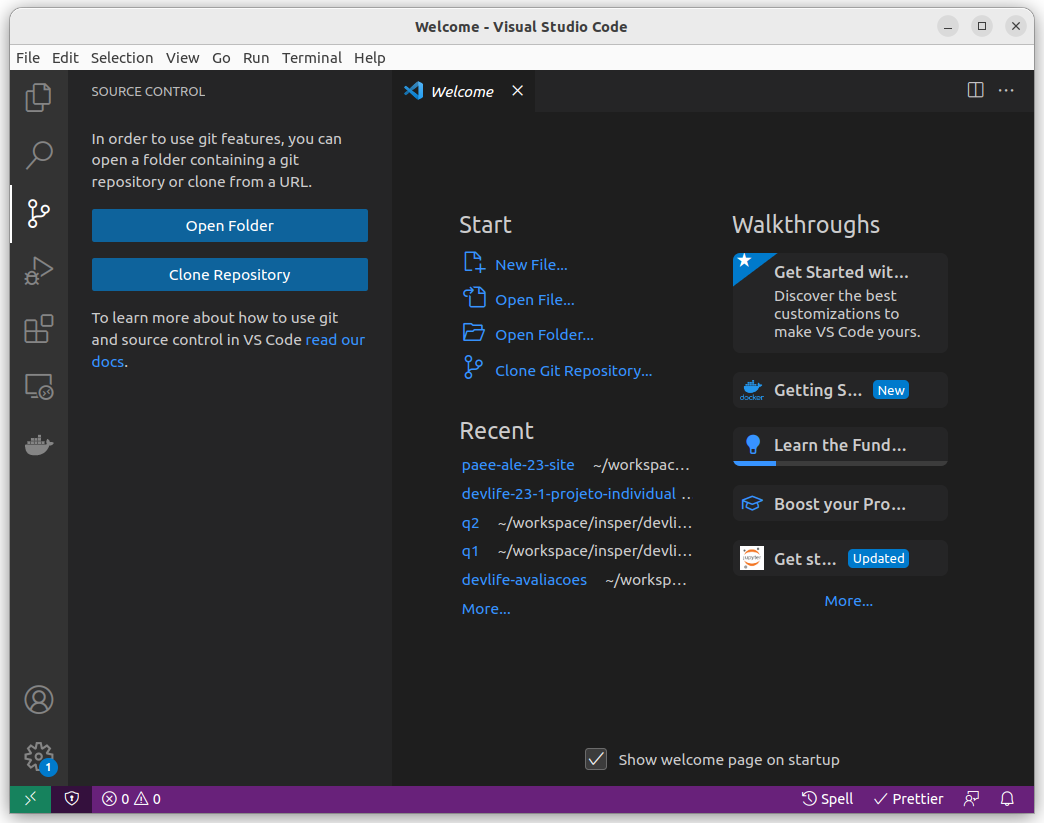Expand the More... recent folders list

486,609
